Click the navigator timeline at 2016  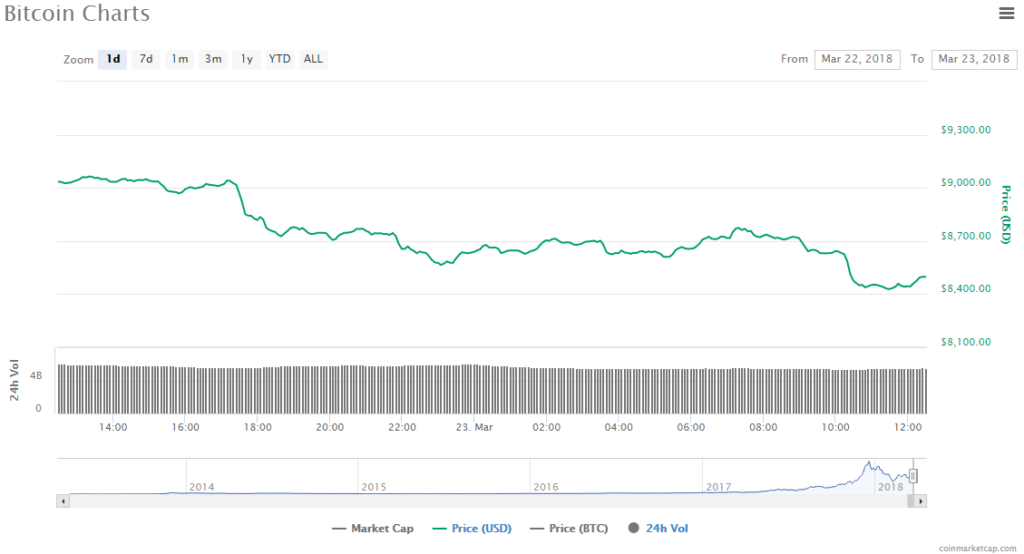pyautogui.click(x=546, y=486)
